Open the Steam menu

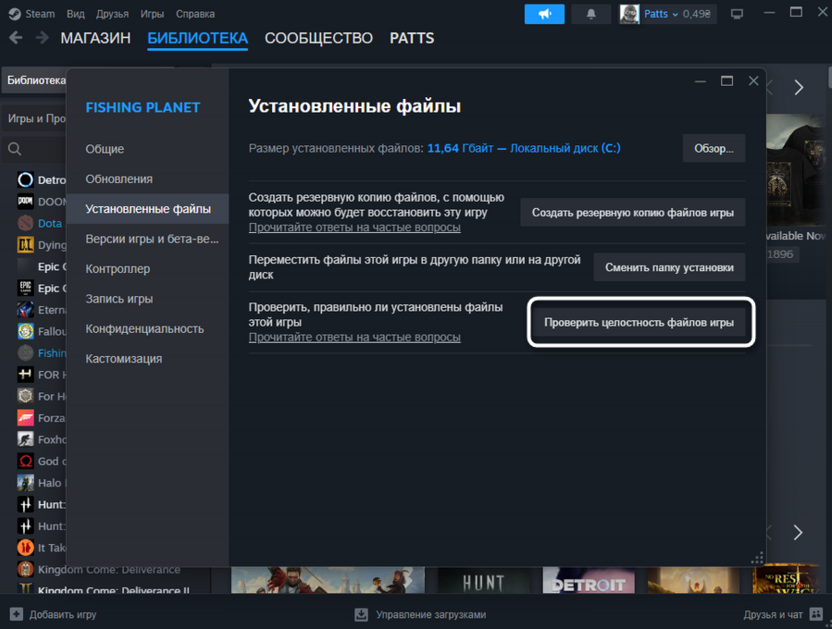pyautogui.click(x=40, y=14)
